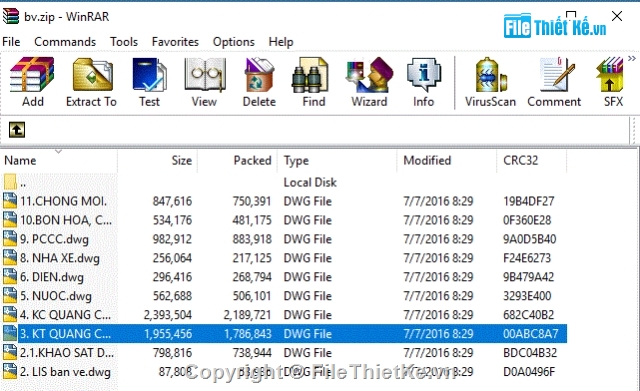Expand the toolbar overflow chevron
The image size is (640, 391).
(x=632, y=58)
